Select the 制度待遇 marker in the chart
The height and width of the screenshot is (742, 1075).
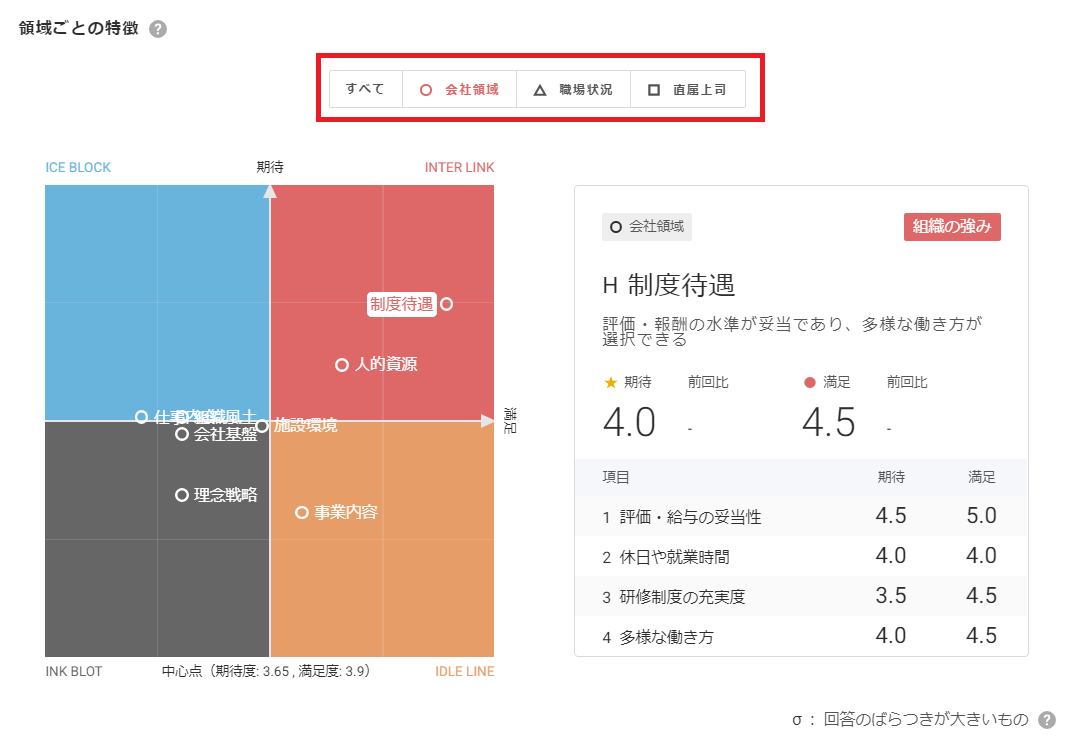tap(447, 304)
